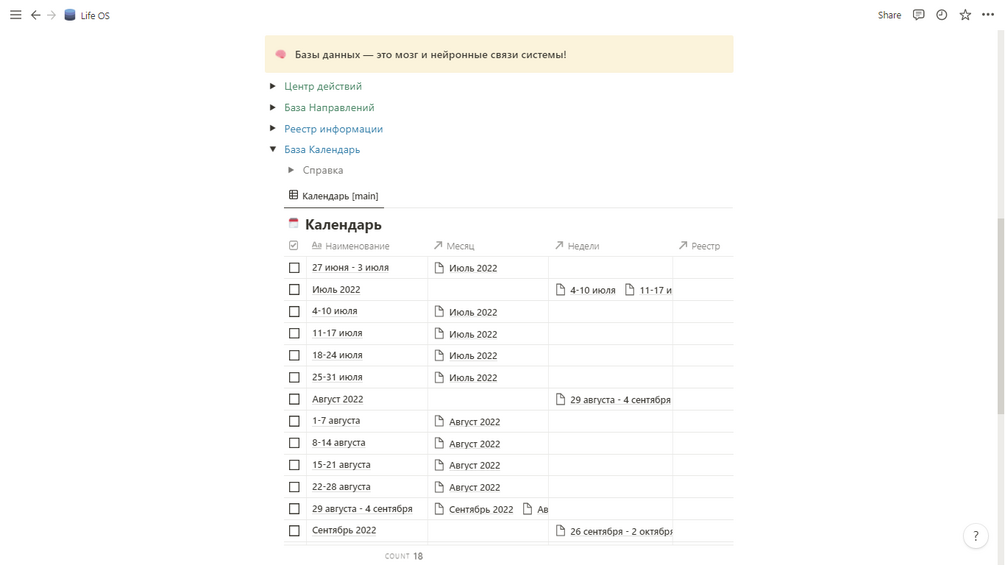Screen dimensions: 1005x565
Task: Open the Реестр информации link
Action: [333, 129]
